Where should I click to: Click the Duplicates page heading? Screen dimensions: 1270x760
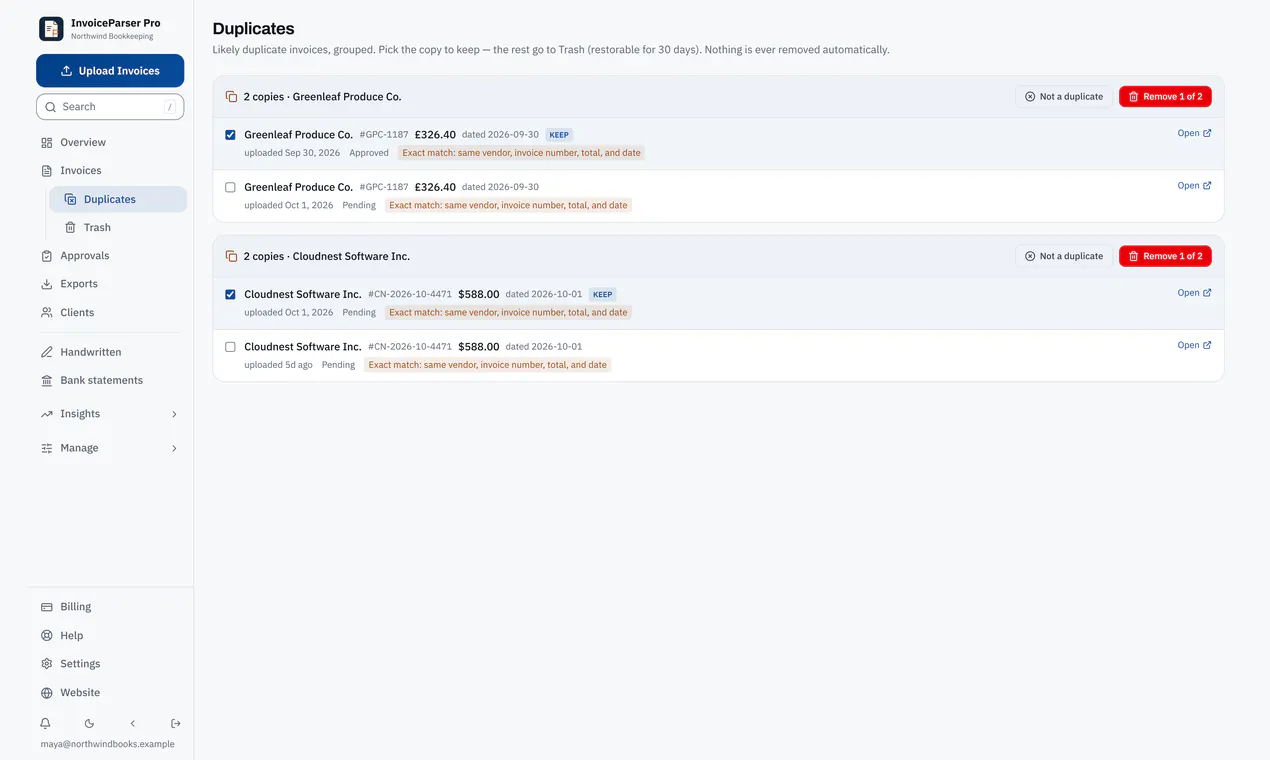(x=253, y=29)
